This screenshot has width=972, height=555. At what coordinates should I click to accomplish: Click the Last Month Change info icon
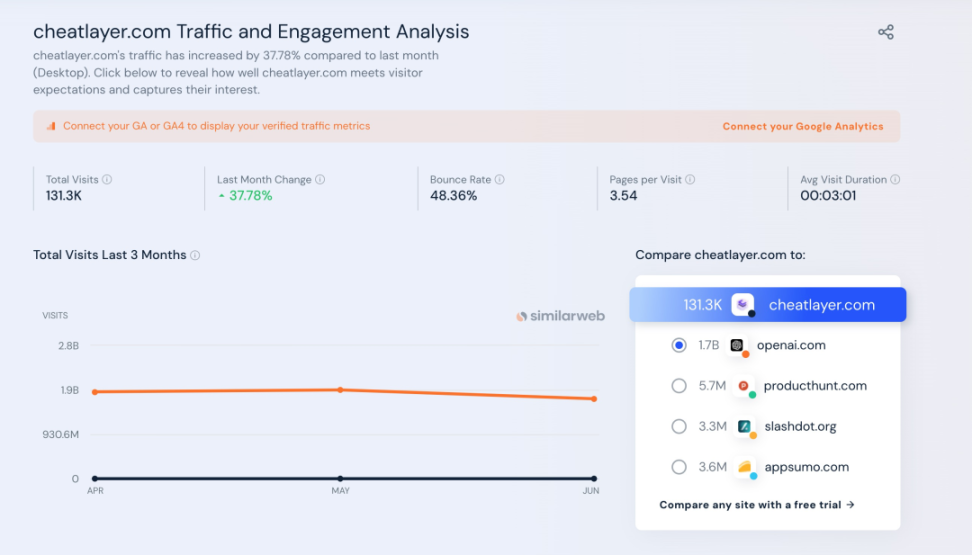[320, 180]
